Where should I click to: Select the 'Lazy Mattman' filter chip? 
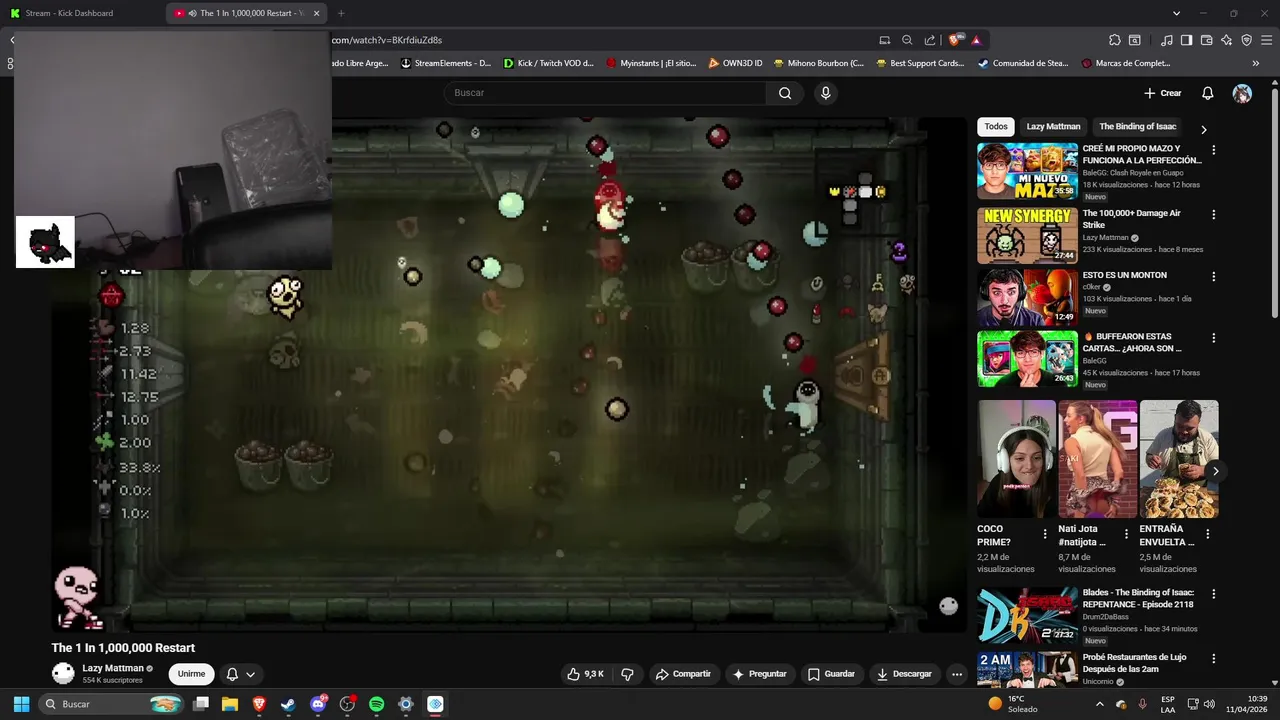point(1053,127)
